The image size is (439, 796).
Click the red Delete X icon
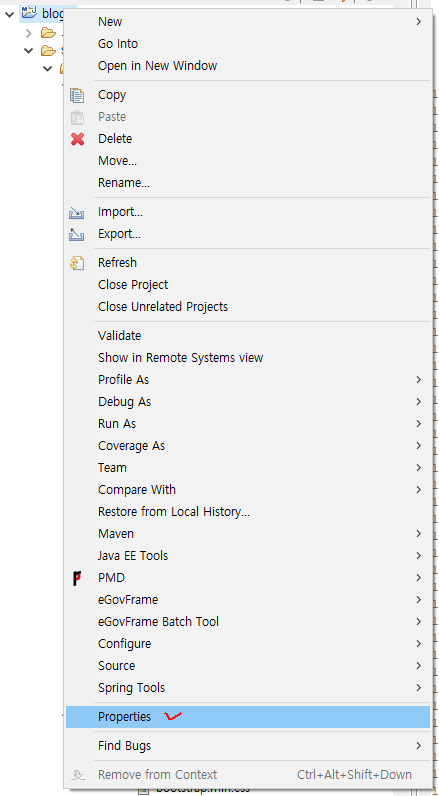pos(77,139)
